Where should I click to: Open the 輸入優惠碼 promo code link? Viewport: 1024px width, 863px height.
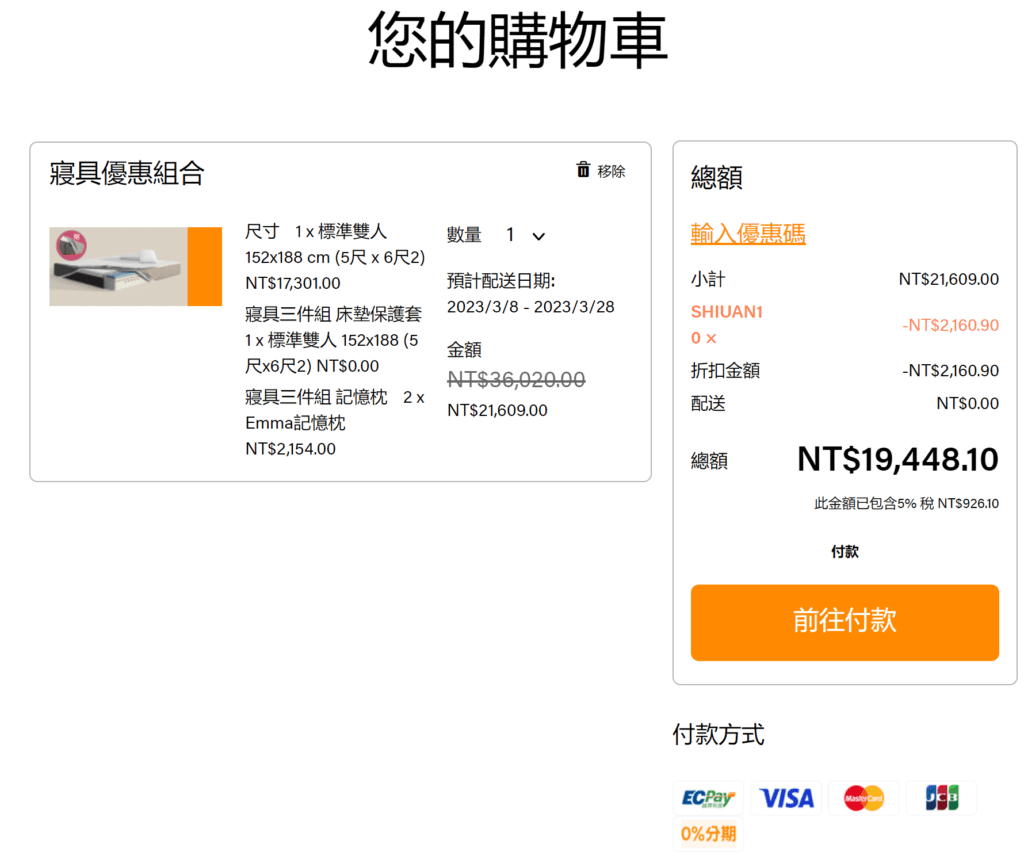(x=748, y=234)
